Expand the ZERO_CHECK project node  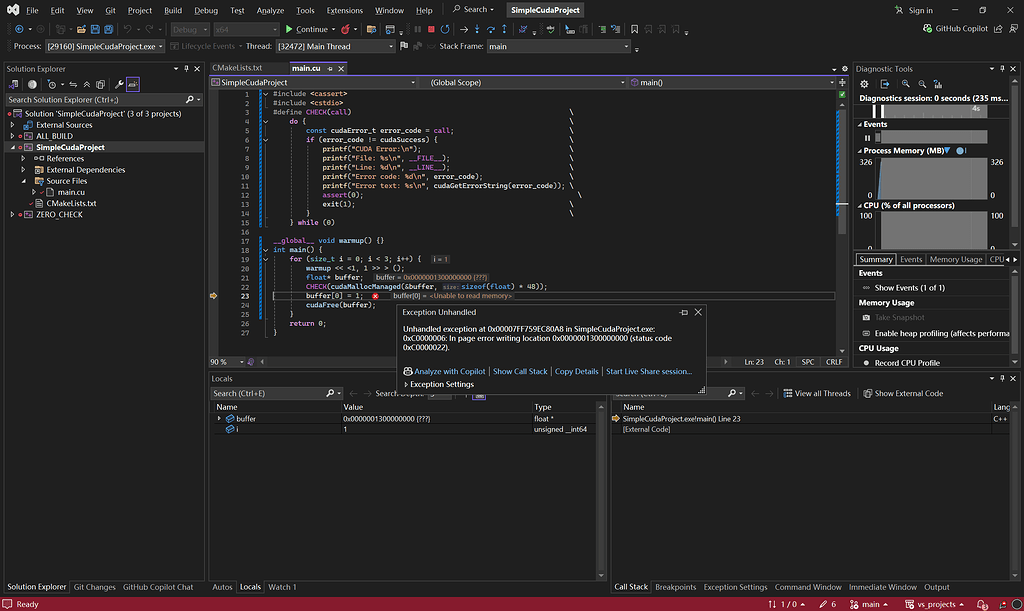(x=12, y=215)
